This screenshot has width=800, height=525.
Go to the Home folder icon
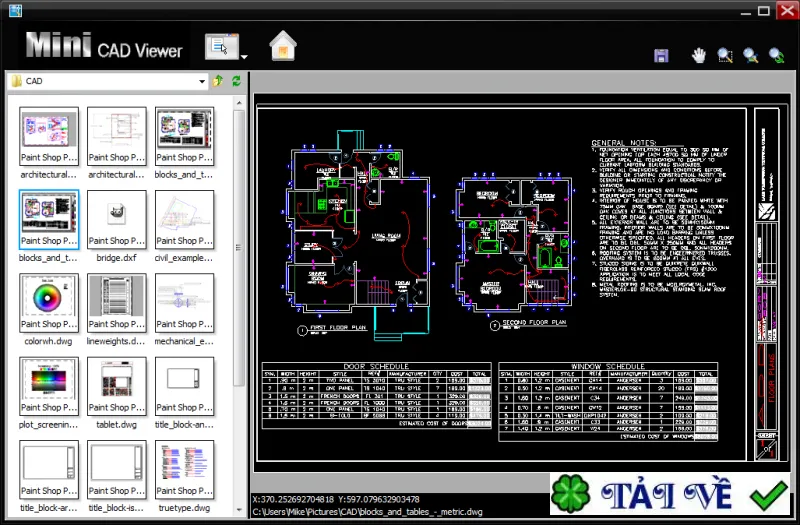[x=283, y=46]
